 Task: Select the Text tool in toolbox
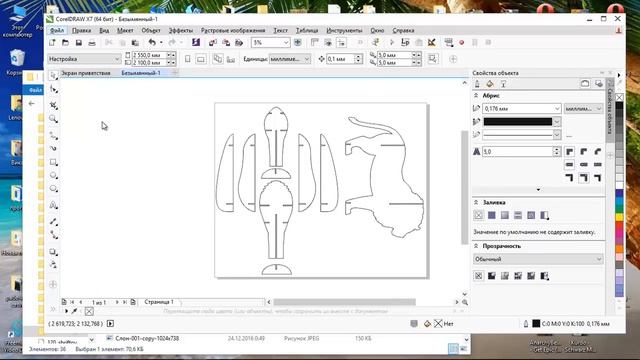click(x=53, y=205)
